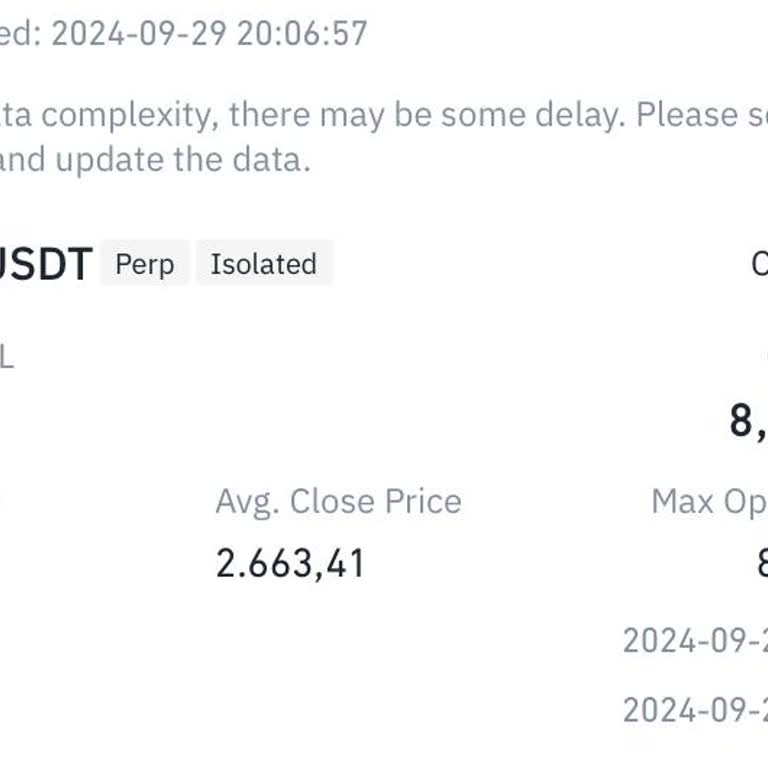Click the 2024-09-29 date in the update timestamp

139,33
